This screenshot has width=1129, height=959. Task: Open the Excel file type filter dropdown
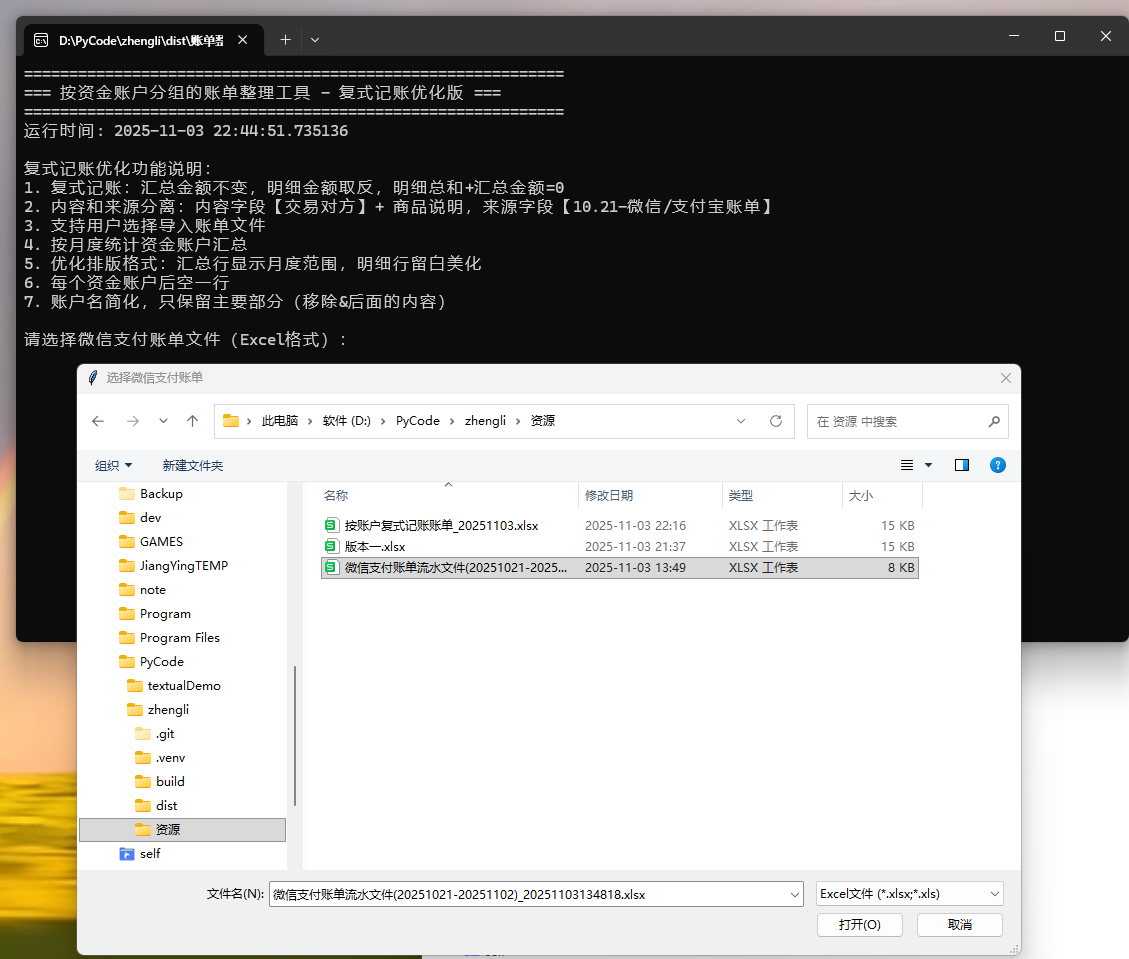(x=909, y=894)
